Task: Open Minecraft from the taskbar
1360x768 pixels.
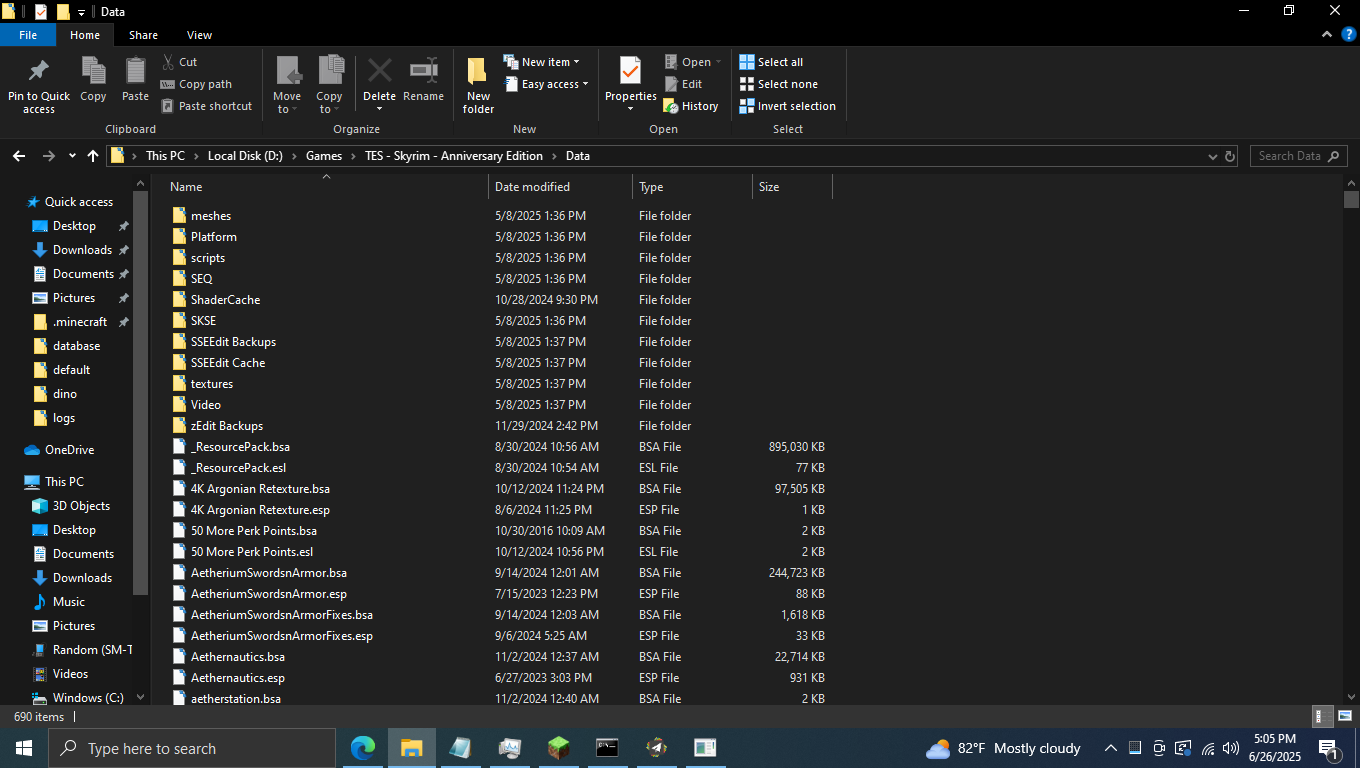Action: coord(558,748)
